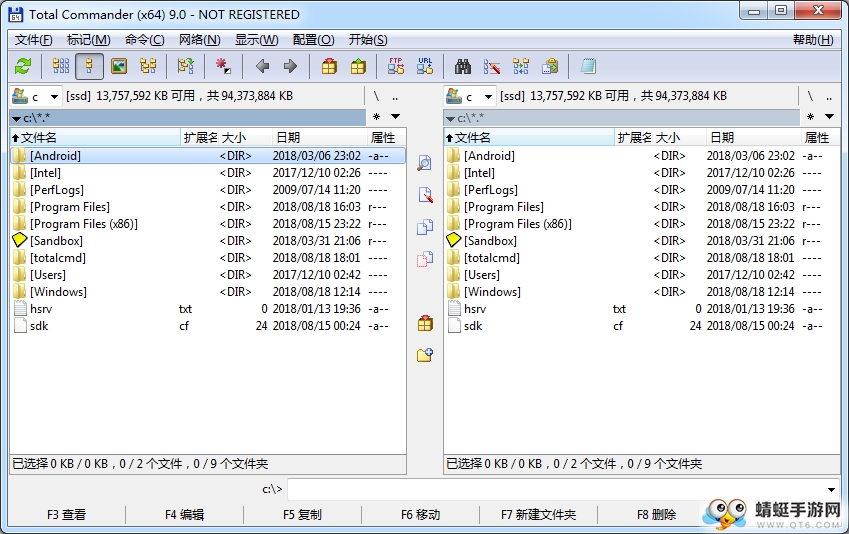Open the 显示(W) menu
849x534 pixels.
[257, 40]
